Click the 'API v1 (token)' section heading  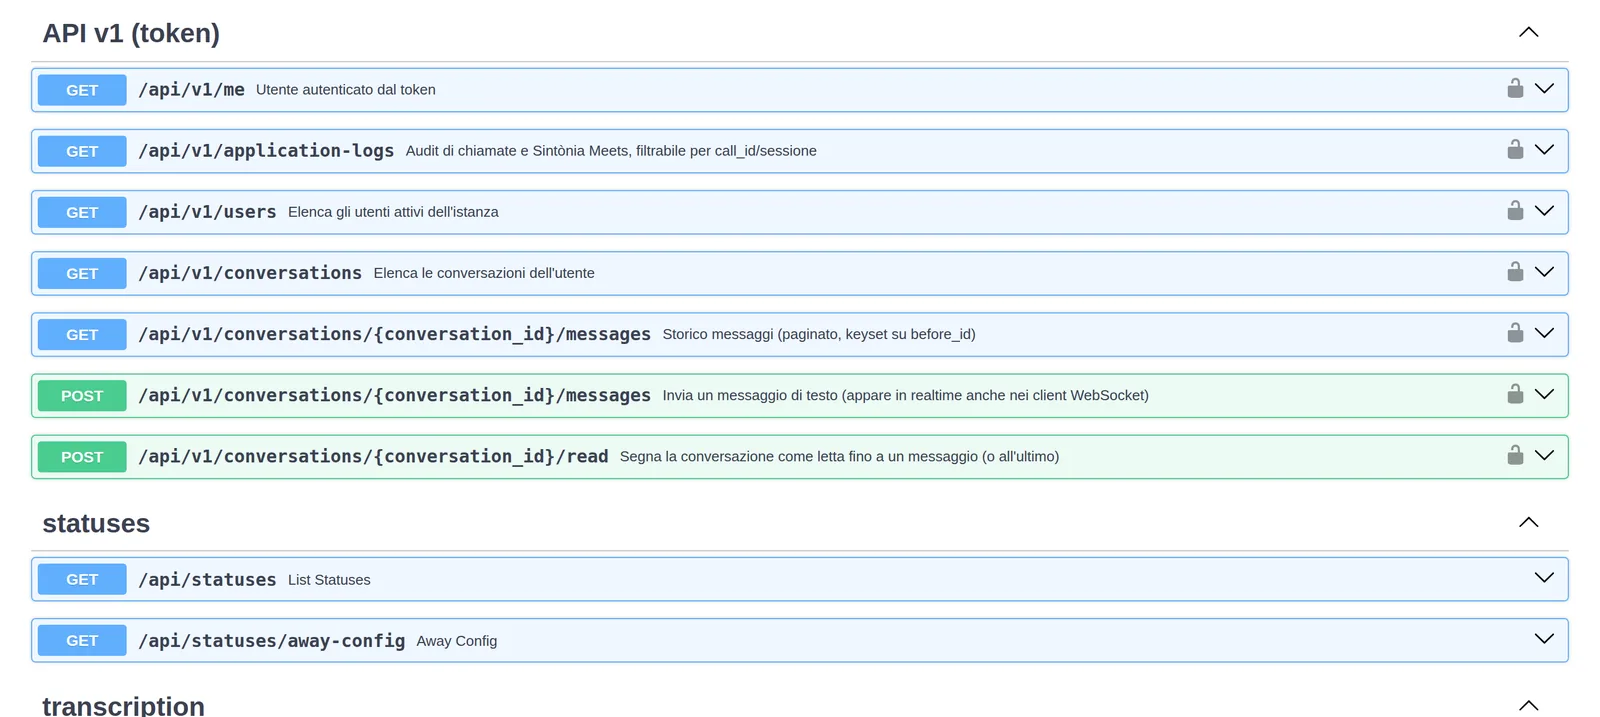(x=131, y=33)
